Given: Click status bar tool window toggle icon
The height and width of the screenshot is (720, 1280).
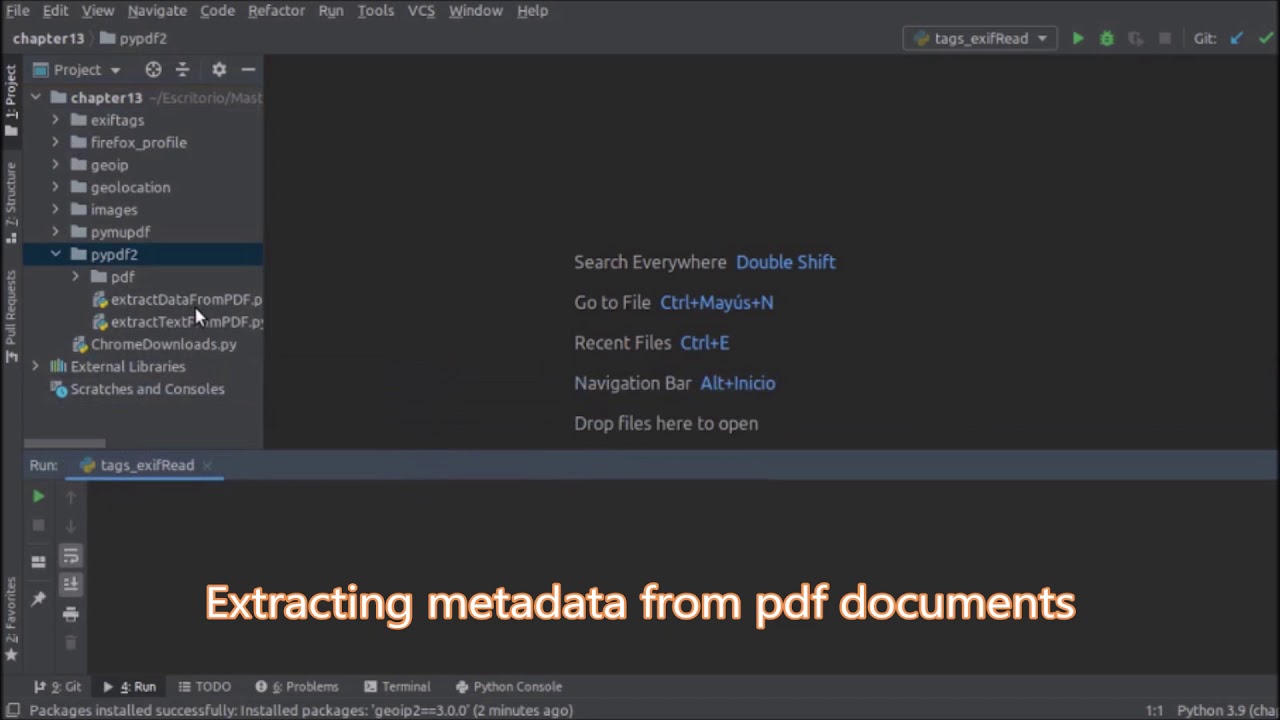Looking at the screenshot, I should (x=12, y=711).
